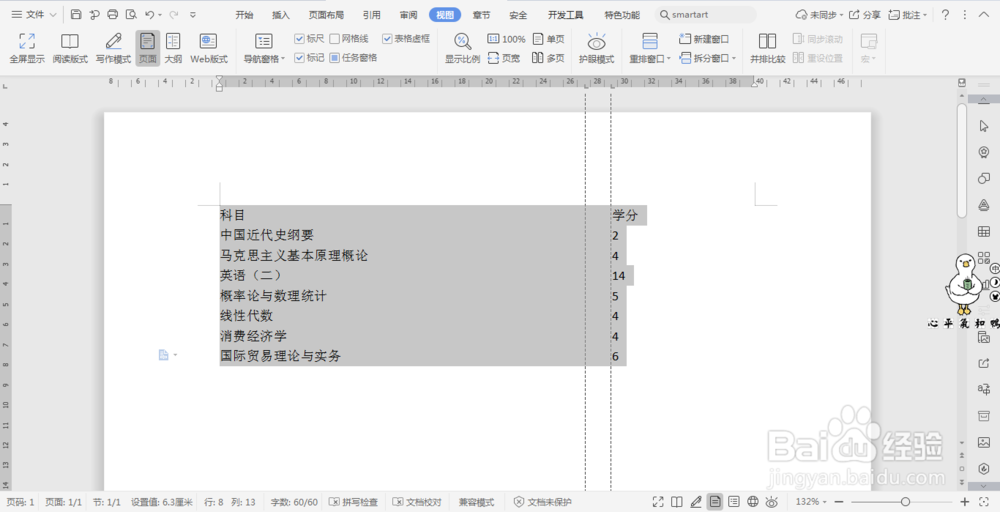The image size is (1000, 512).
Task: Switch to Web版式 layout view
Action: pyautogui.click(x=209, y=48)
